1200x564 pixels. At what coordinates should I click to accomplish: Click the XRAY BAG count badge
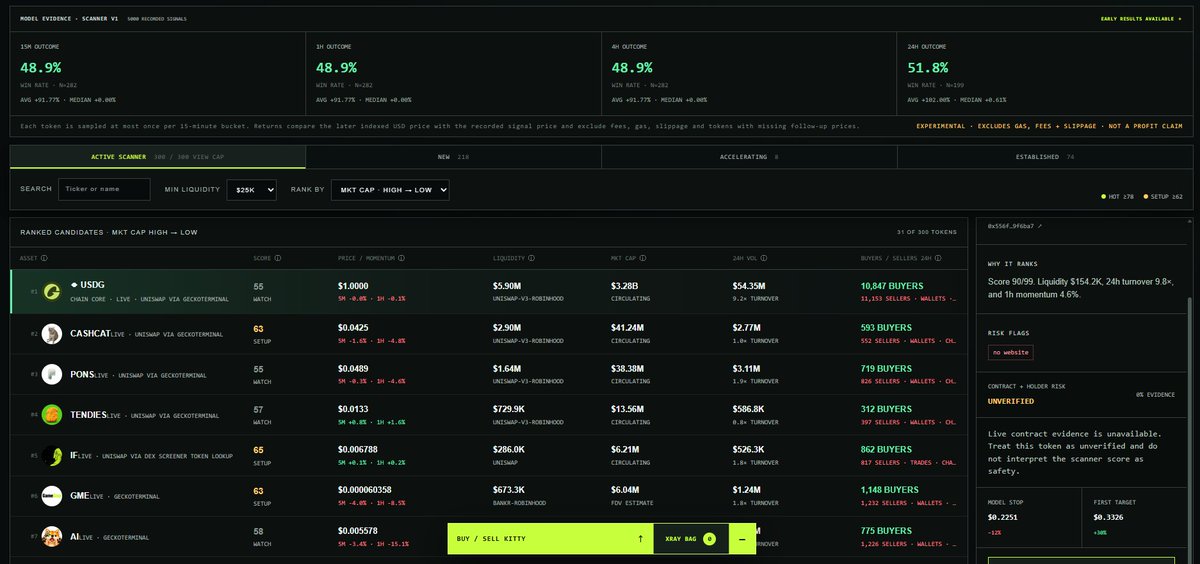tap(709, 538)
